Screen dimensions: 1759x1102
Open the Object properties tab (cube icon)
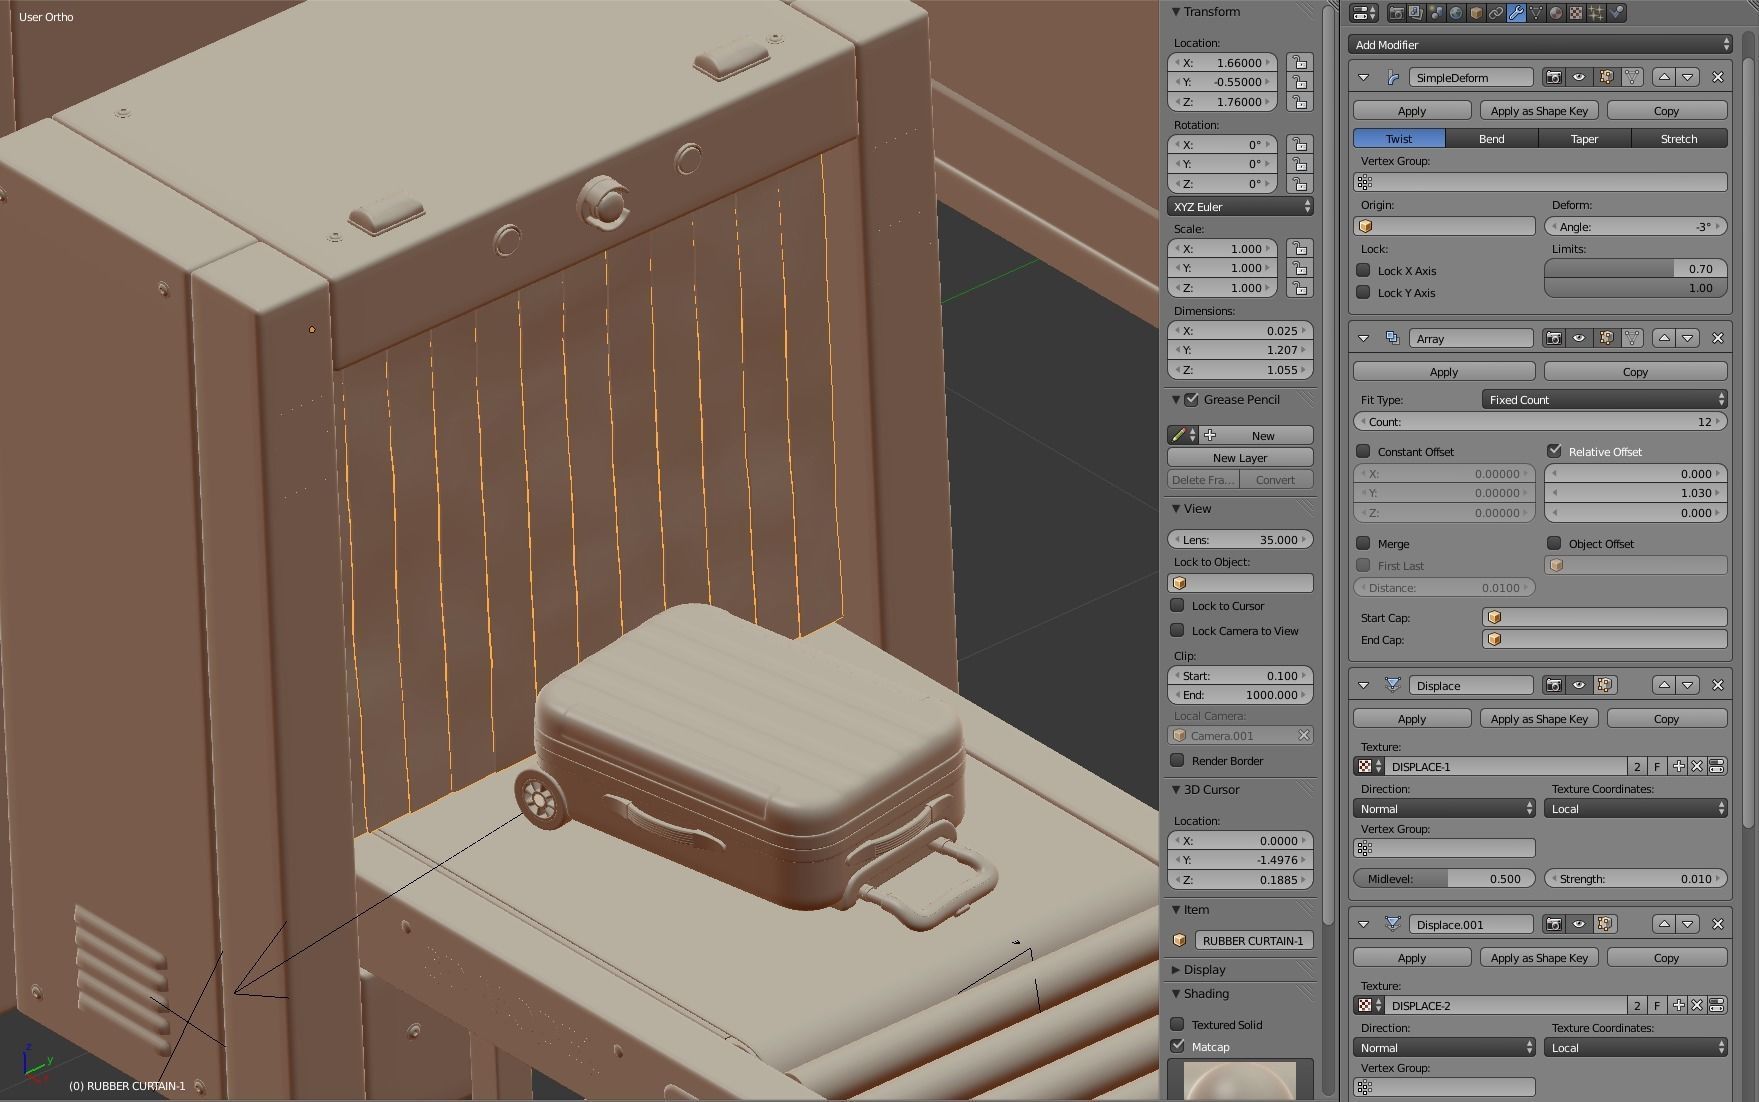1476,13
